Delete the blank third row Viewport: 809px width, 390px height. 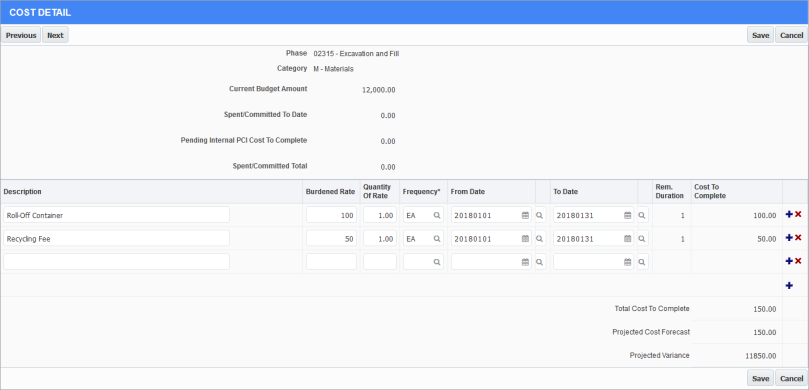[x=798, y=261]
